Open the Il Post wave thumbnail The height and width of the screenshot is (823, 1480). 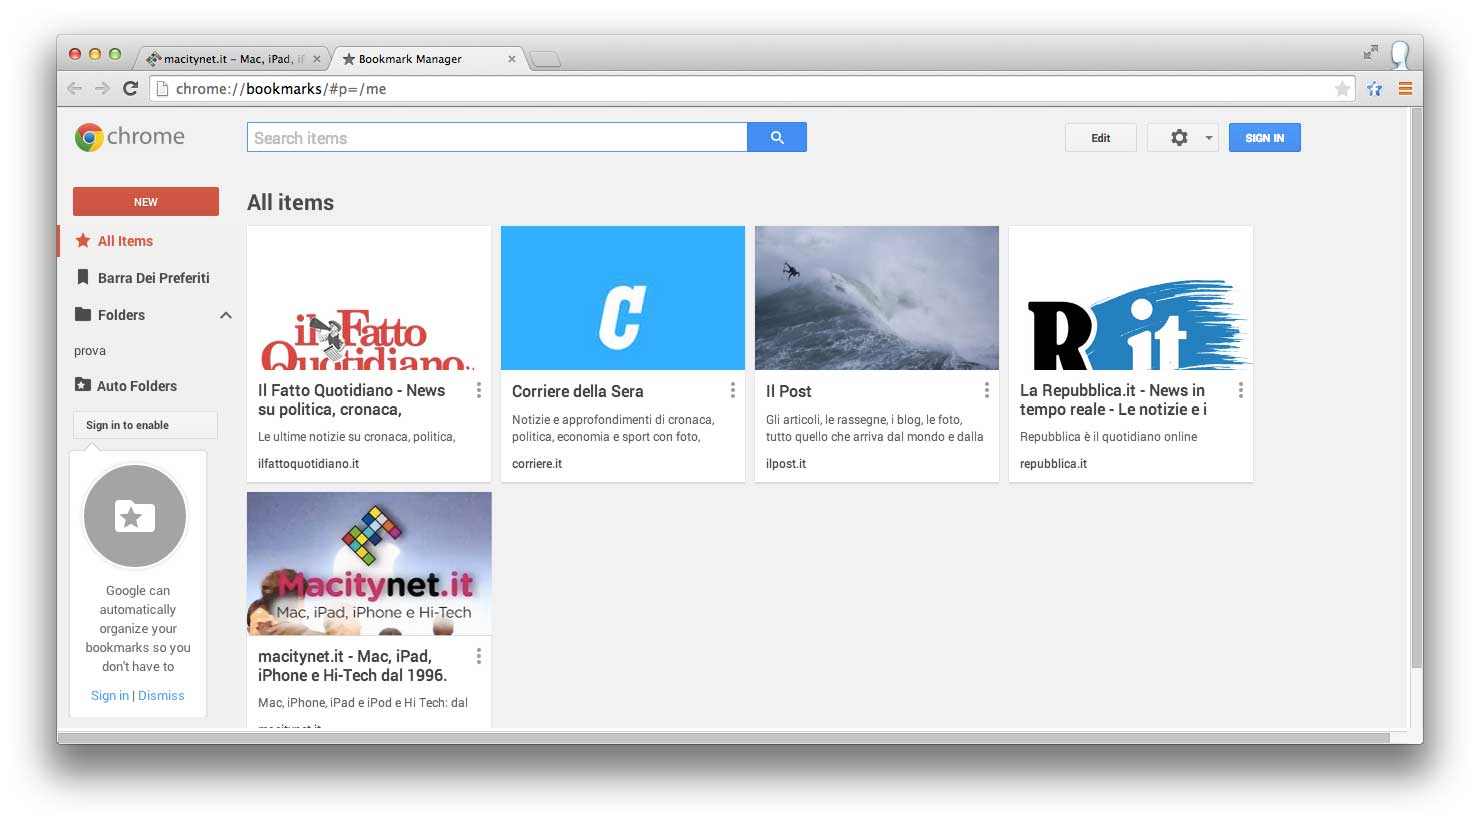click(x=877, y=298)
